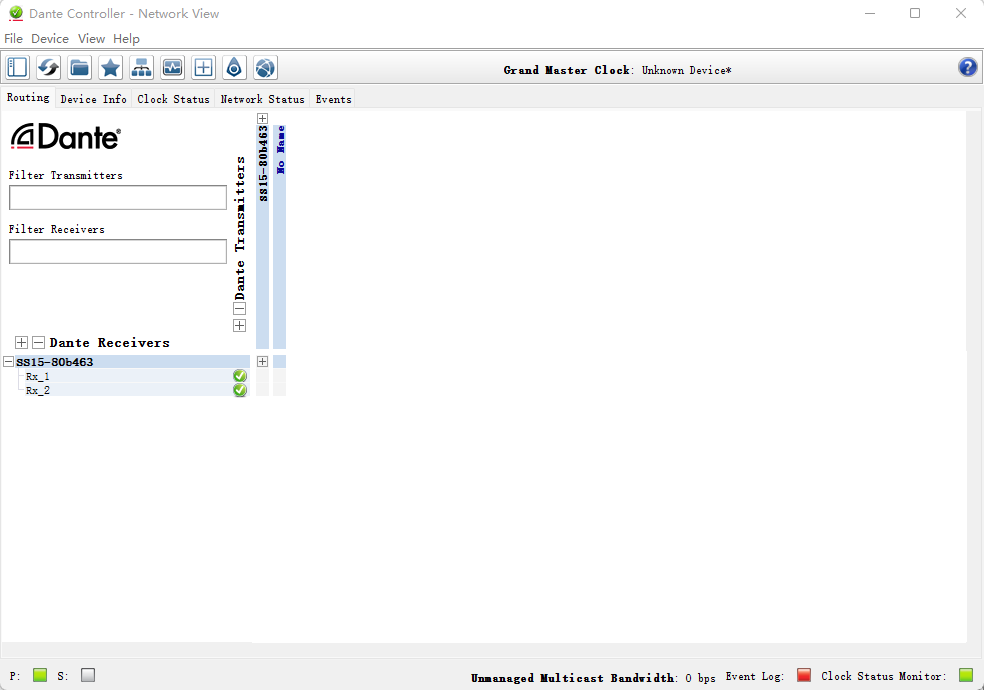Image resolution: width=984 pixels, height=690 pixels.
Task: Click the Rx_2 green checkmark status icon
Action: (x=240, y=390)
